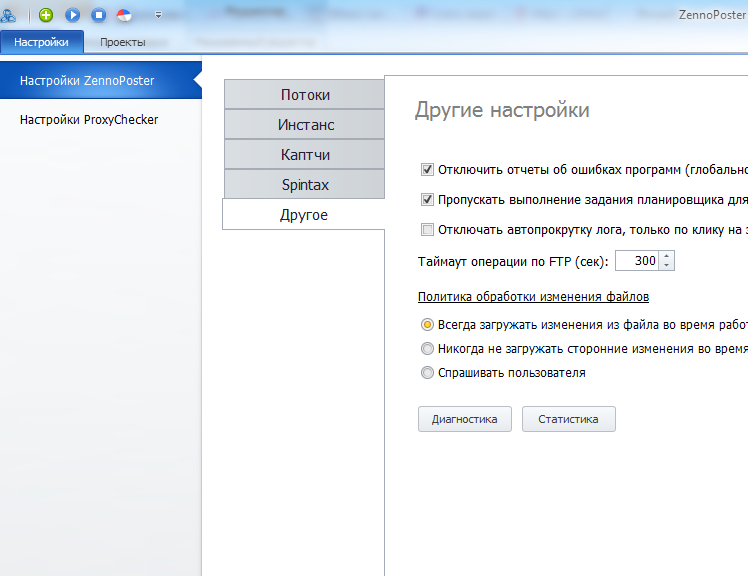Click the Другие настройки page heading
The width and height of the screenshot is (748, 576).
coord(502,110)
